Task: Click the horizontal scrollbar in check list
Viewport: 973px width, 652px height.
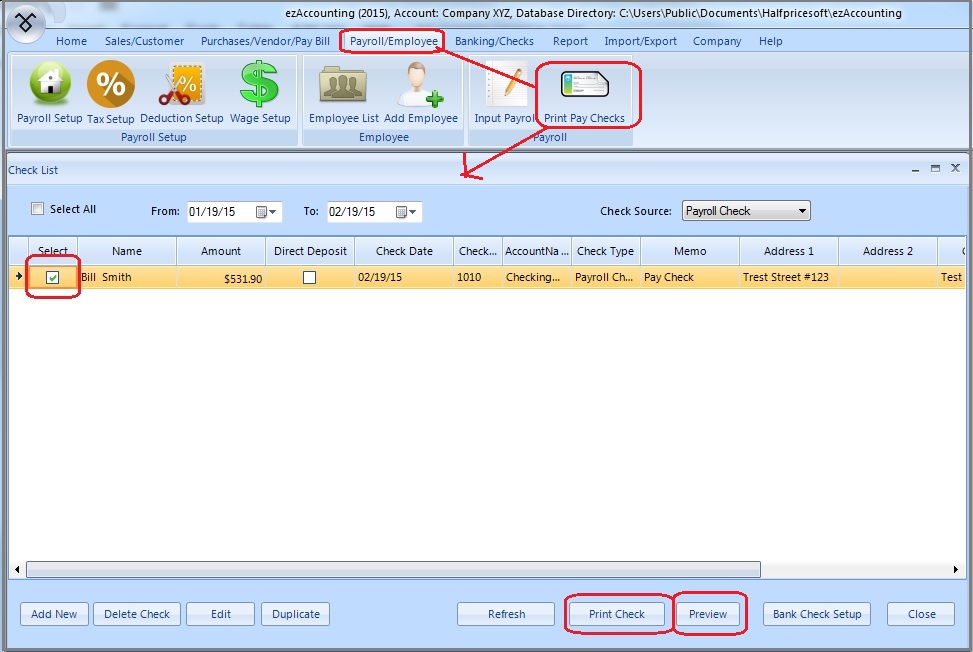Action: click(392, 569)
